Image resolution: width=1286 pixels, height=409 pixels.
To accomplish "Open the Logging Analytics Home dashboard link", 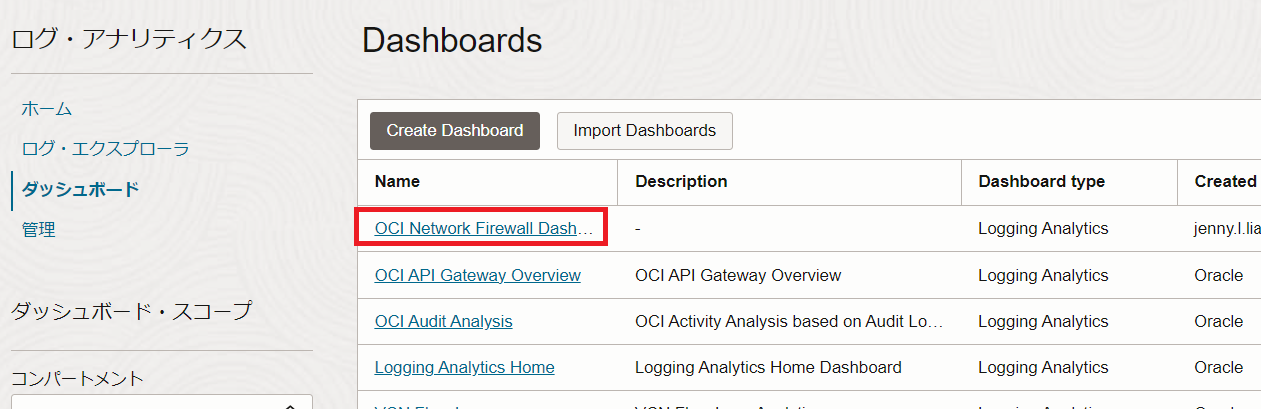I will 464,367.
